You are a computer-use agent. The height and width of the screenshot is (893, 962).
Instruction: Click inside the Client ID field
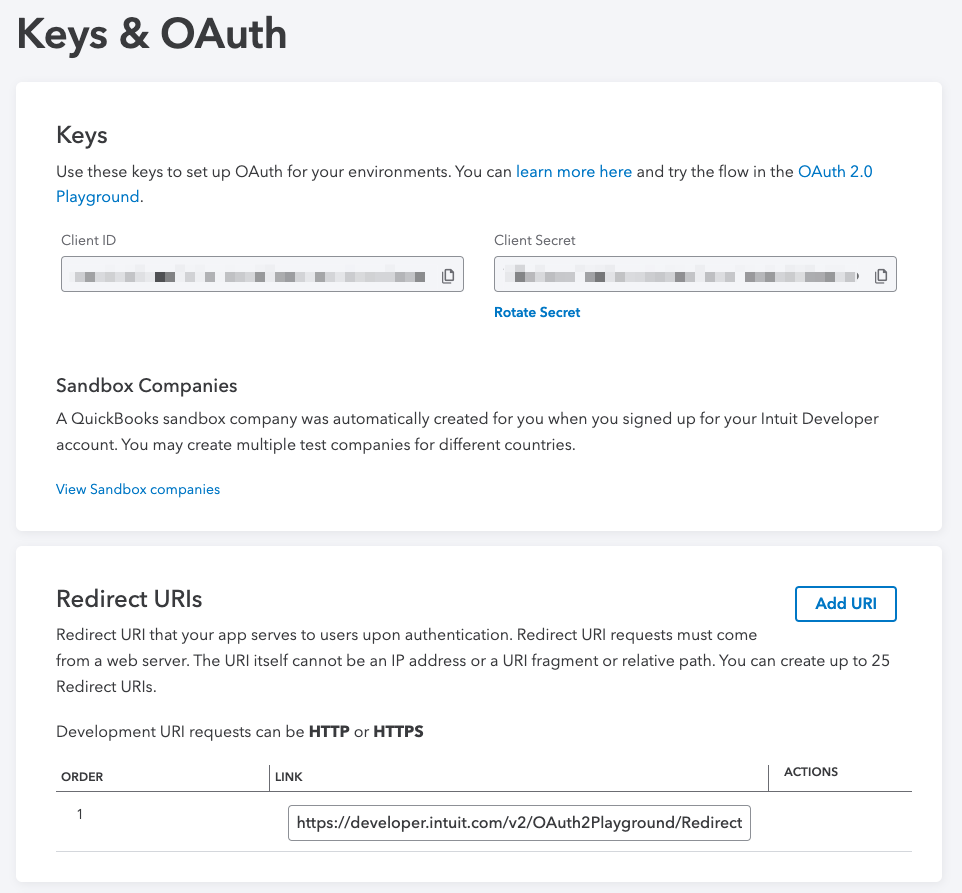(250, 275)
